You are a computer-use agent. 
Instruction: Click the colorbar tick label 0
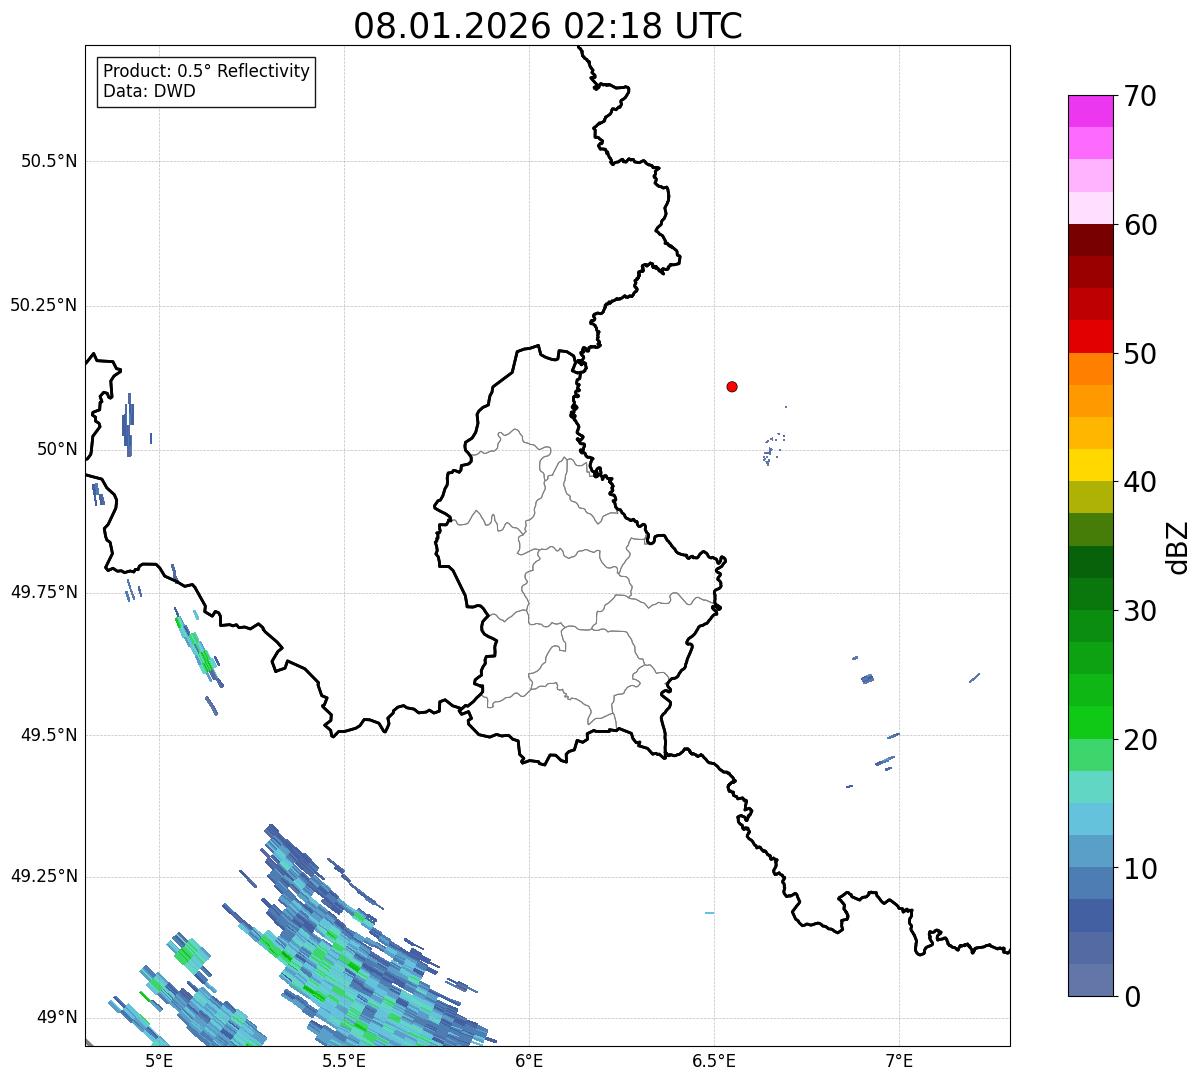tap(1132, 997)
